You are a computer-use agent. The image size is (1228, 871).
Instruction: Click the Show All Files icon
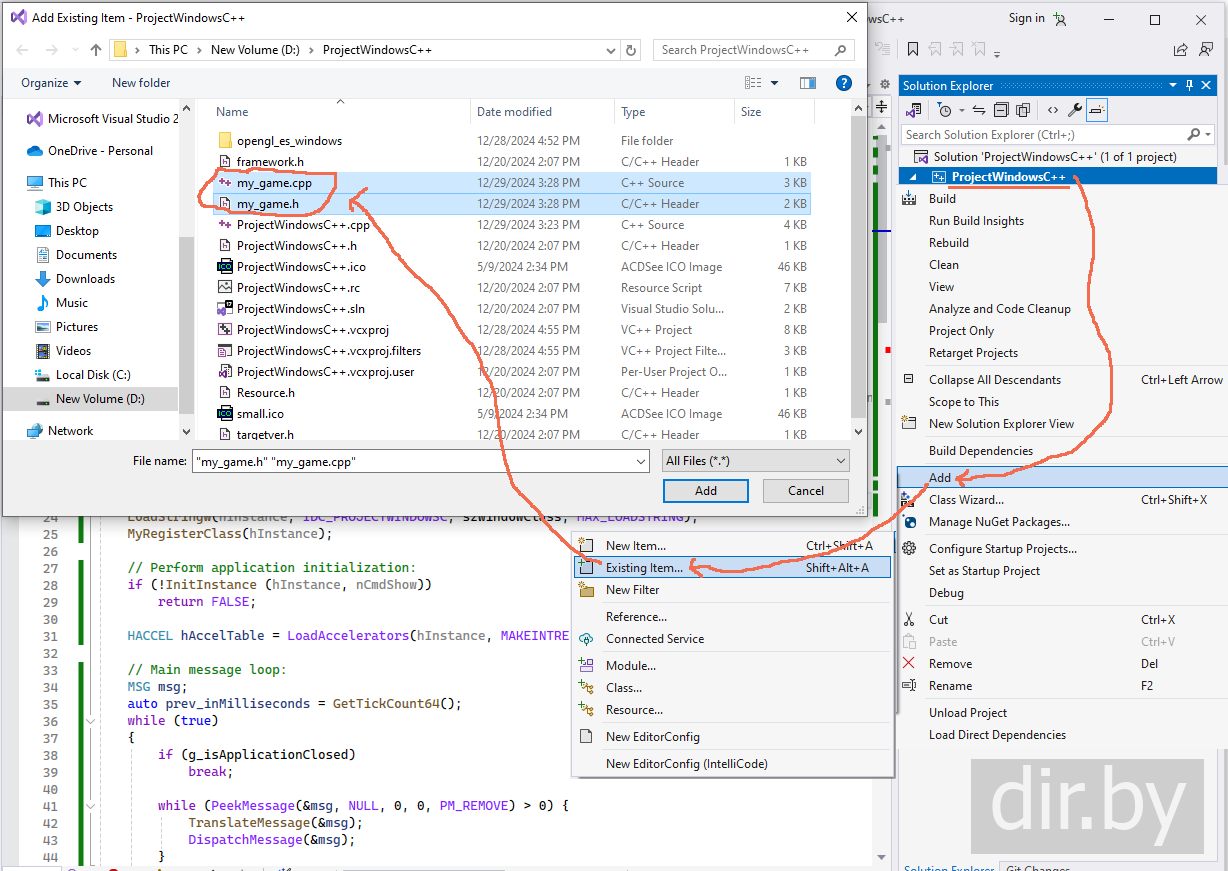pyautogui.click(x=1023, y=110)
